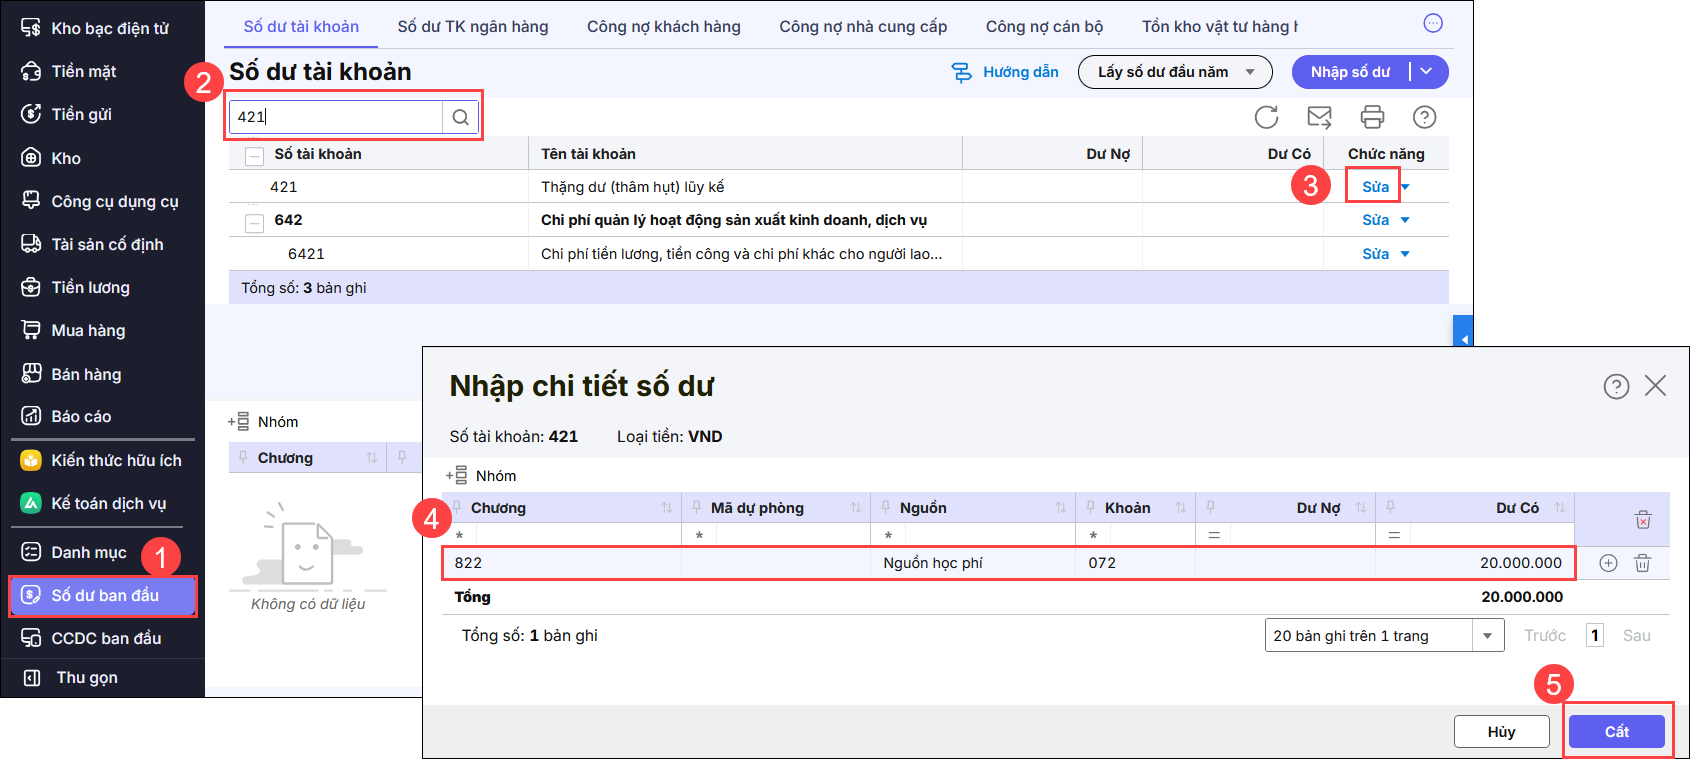
Task: Click the add row plus icon
Action: point(1608,563)
